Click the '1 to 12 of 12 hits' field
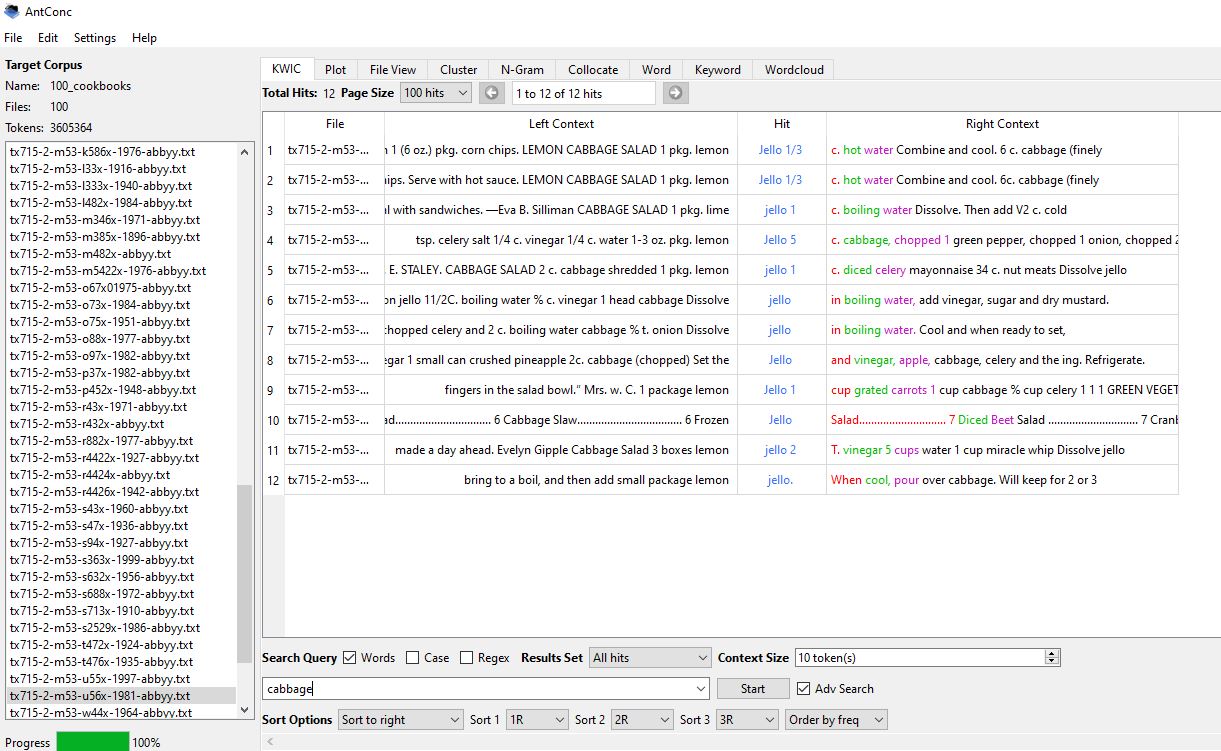The image size is (1221, 751). 584,93
